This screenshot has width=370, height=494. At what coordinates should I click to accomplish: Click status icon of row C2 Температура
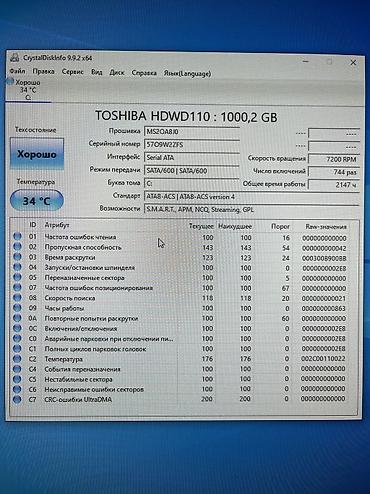17,359
